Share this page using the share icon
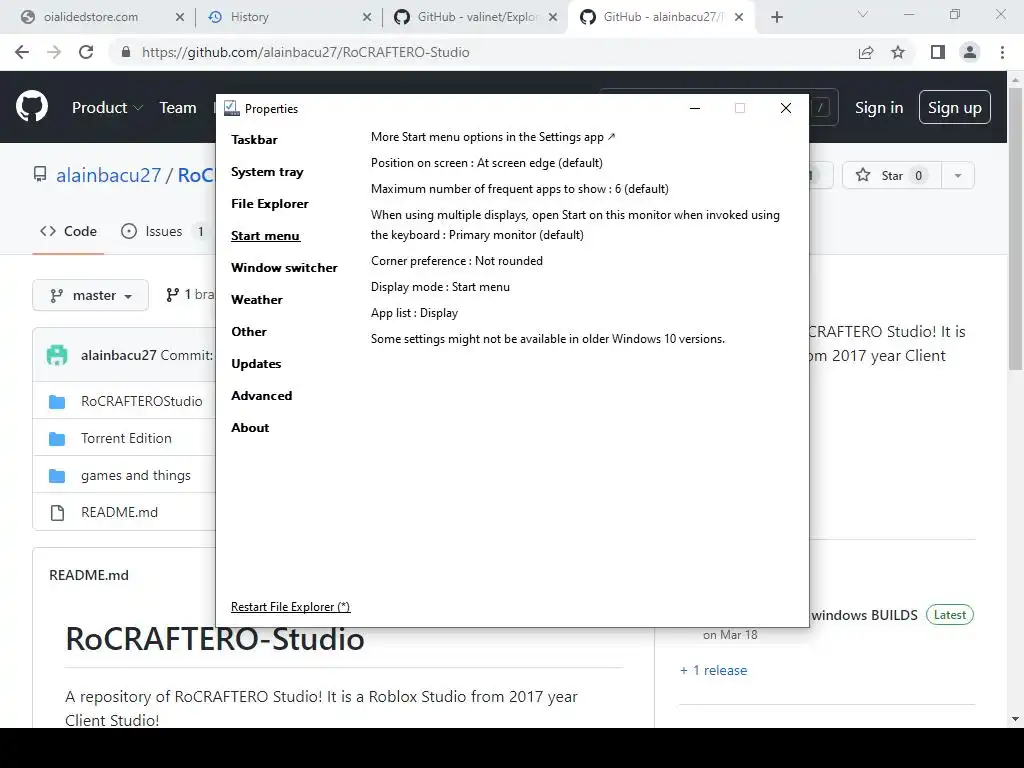1024x768 pixels. (866, 52)
